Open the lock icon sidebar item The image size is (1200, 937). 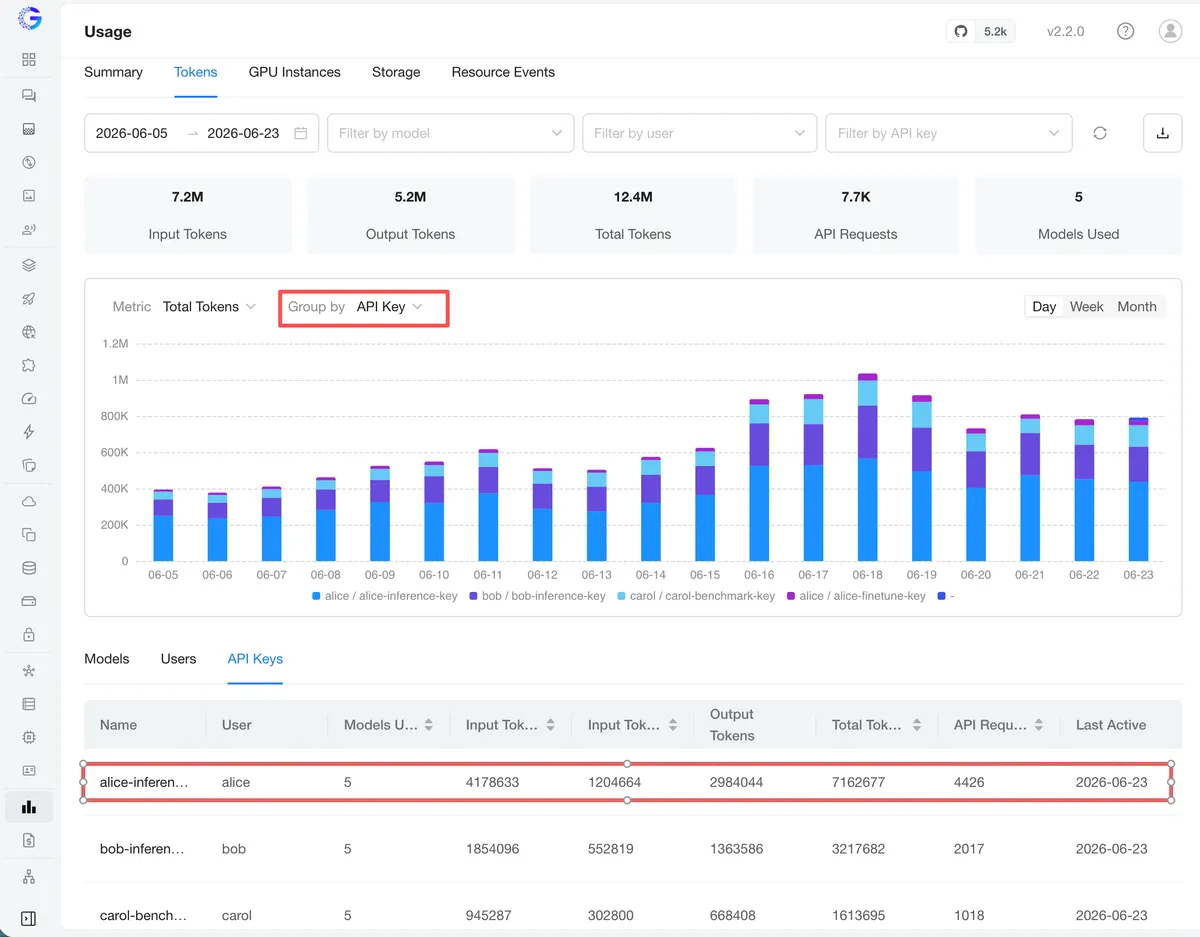click(x=29, y=635)
